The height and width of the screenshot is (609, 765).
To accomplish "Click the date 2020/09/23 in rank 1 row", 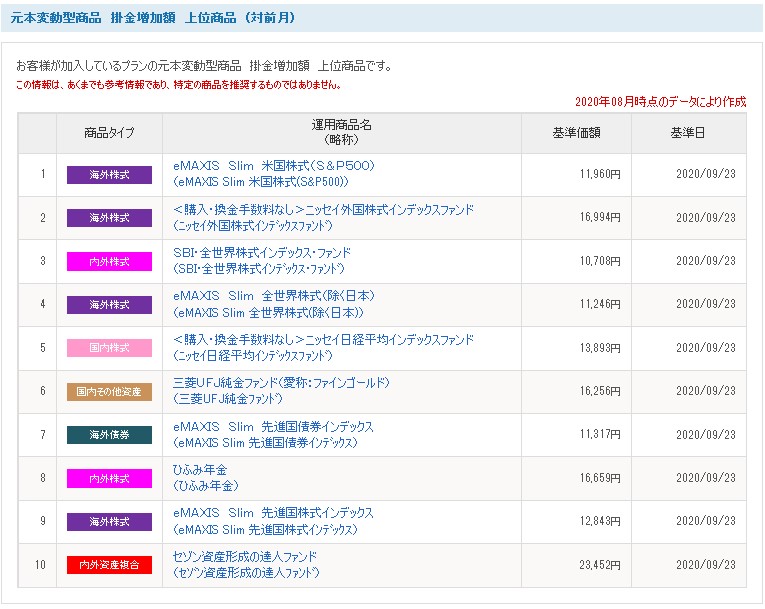I will (706, 174).
